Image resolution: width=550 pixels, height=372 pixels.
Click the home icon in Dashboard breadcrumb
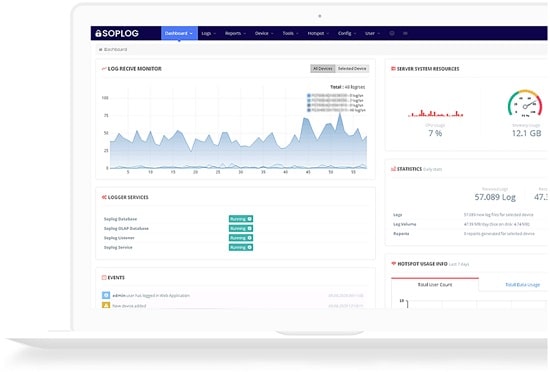coord(101,50)
